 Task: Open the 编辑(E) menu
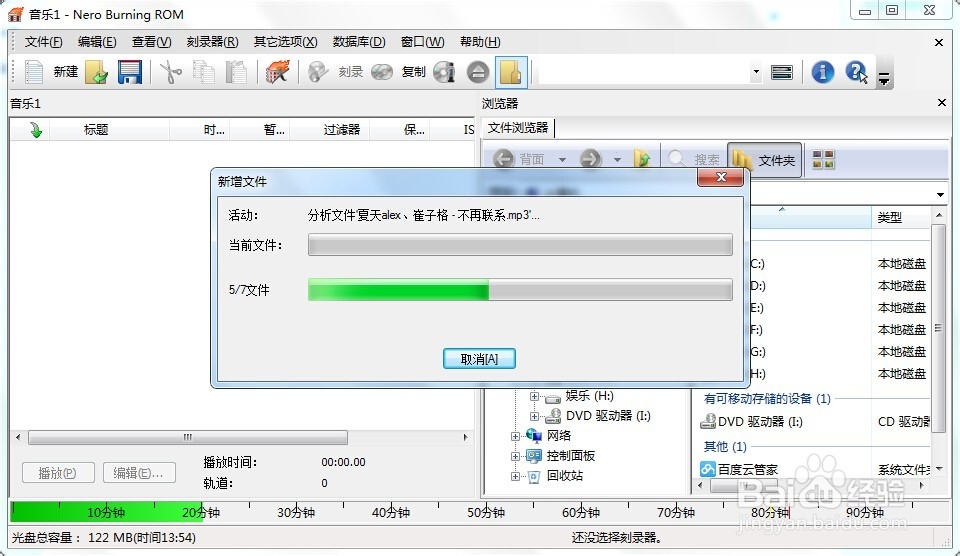(x=97, y=42)
